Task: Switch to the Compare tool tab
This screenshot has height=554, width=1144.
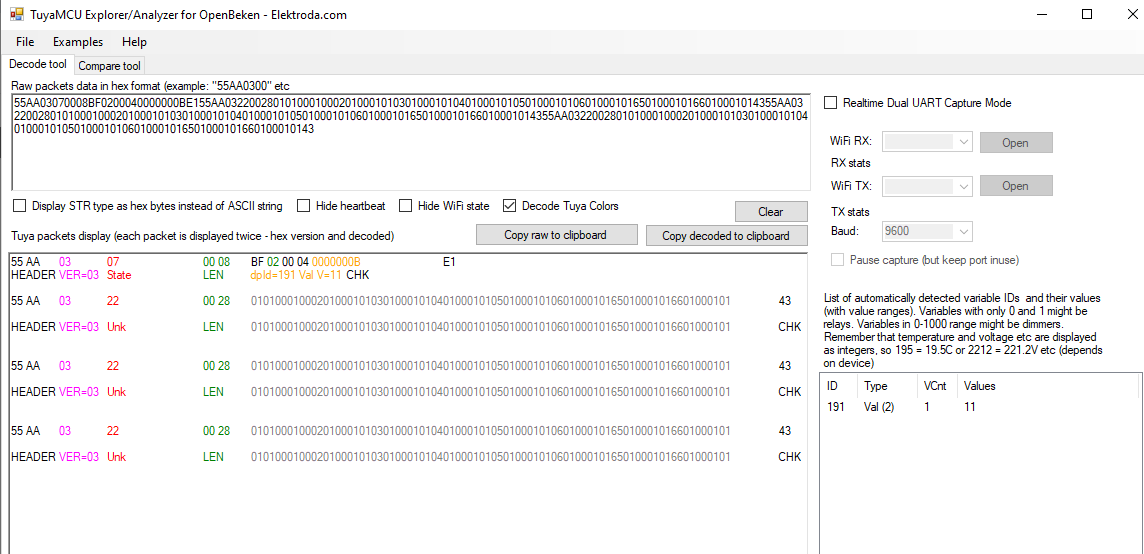Action: (109, 66)
